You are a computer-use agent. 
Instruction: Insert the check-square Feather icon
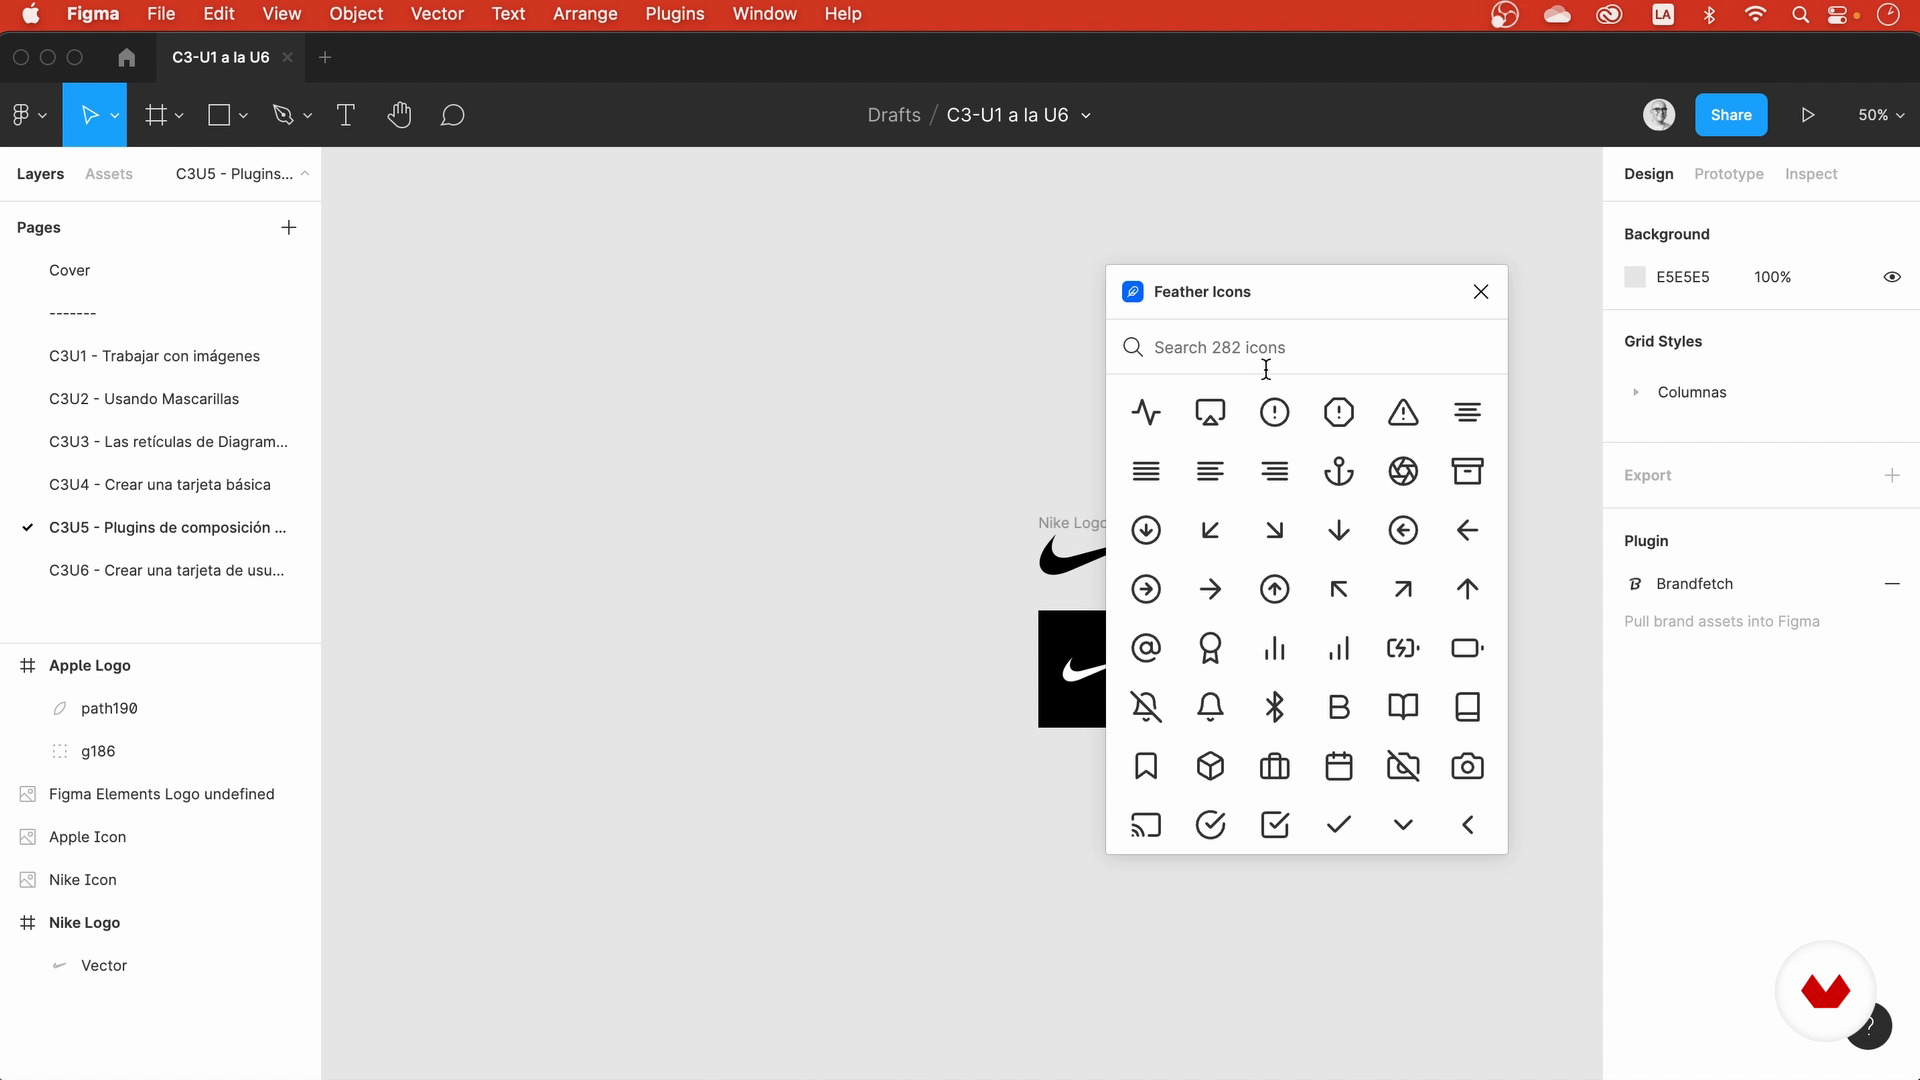[x=1274, y=825]
